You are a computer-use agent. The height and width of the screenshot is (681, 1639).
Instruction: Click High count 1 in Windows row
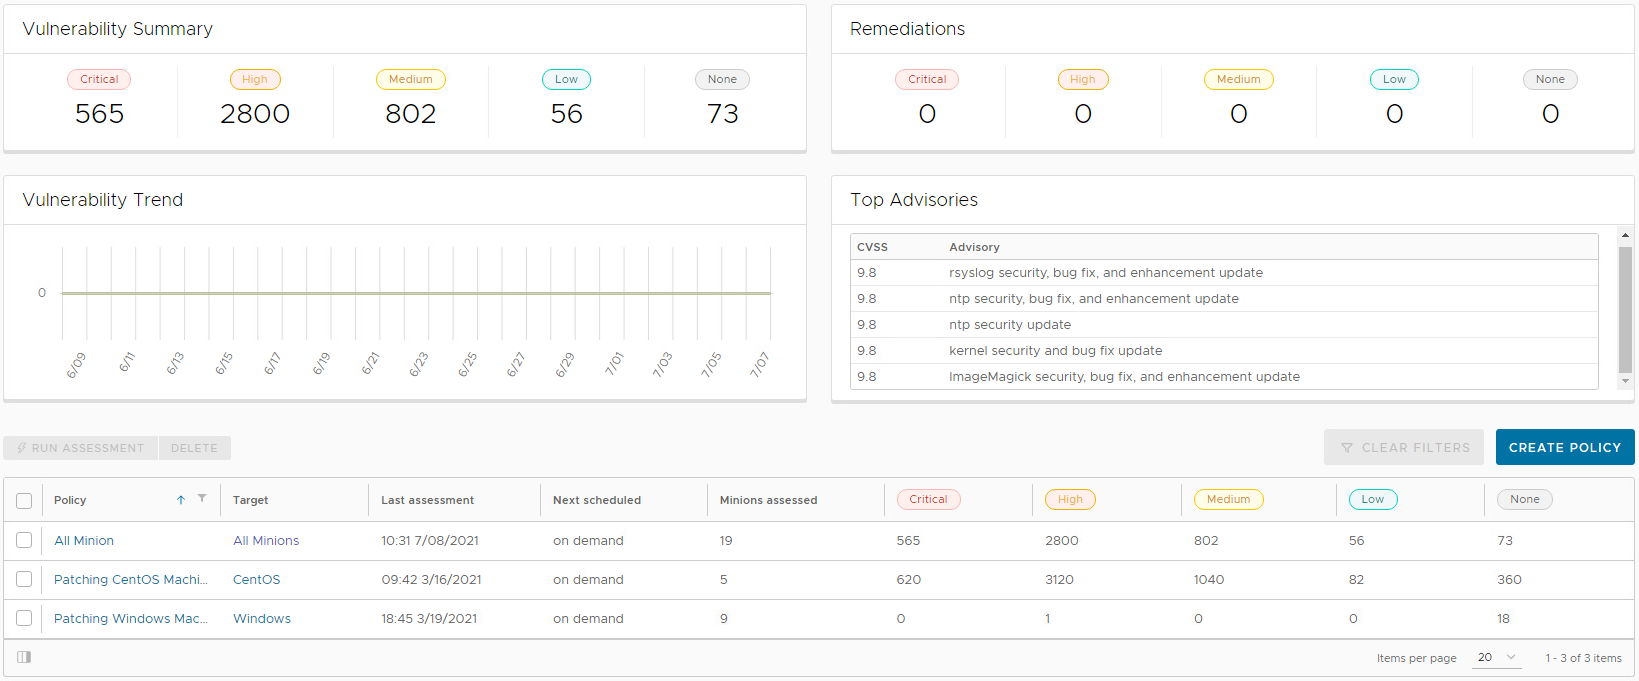tap(1048, 618)
